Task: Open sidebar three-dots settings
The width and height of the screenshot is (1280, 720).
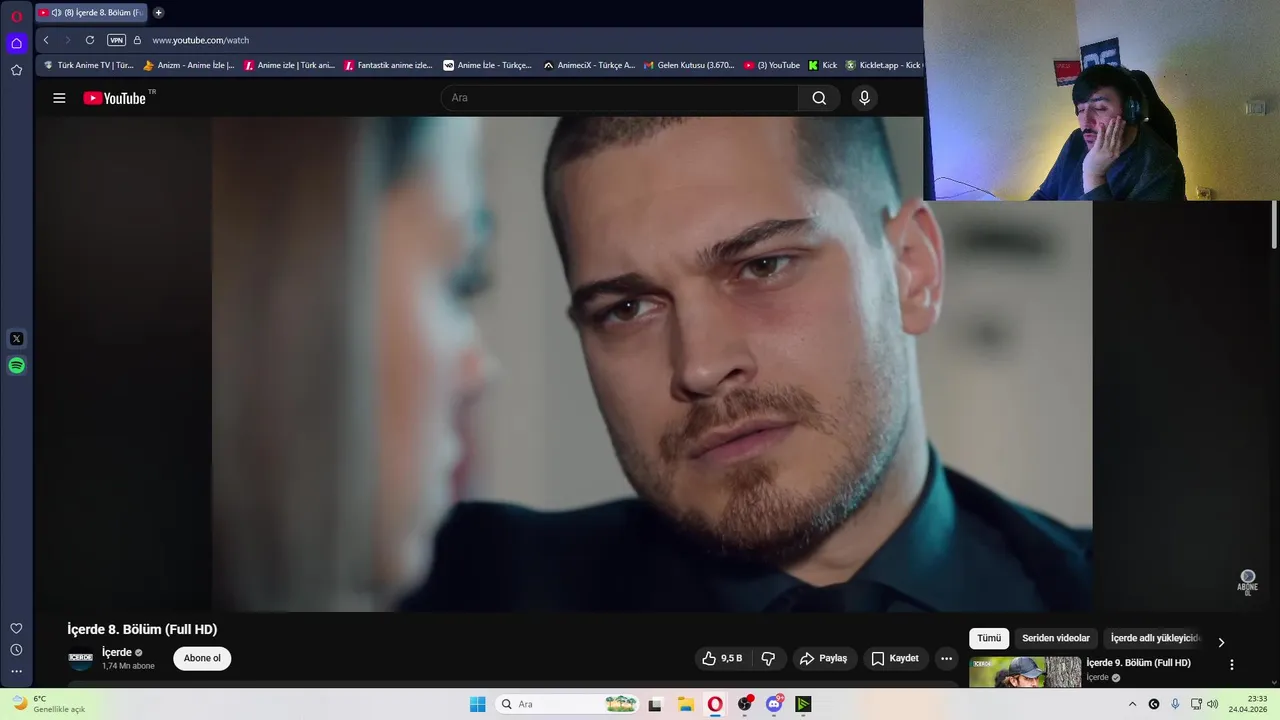Action: (x=16, y=672)
